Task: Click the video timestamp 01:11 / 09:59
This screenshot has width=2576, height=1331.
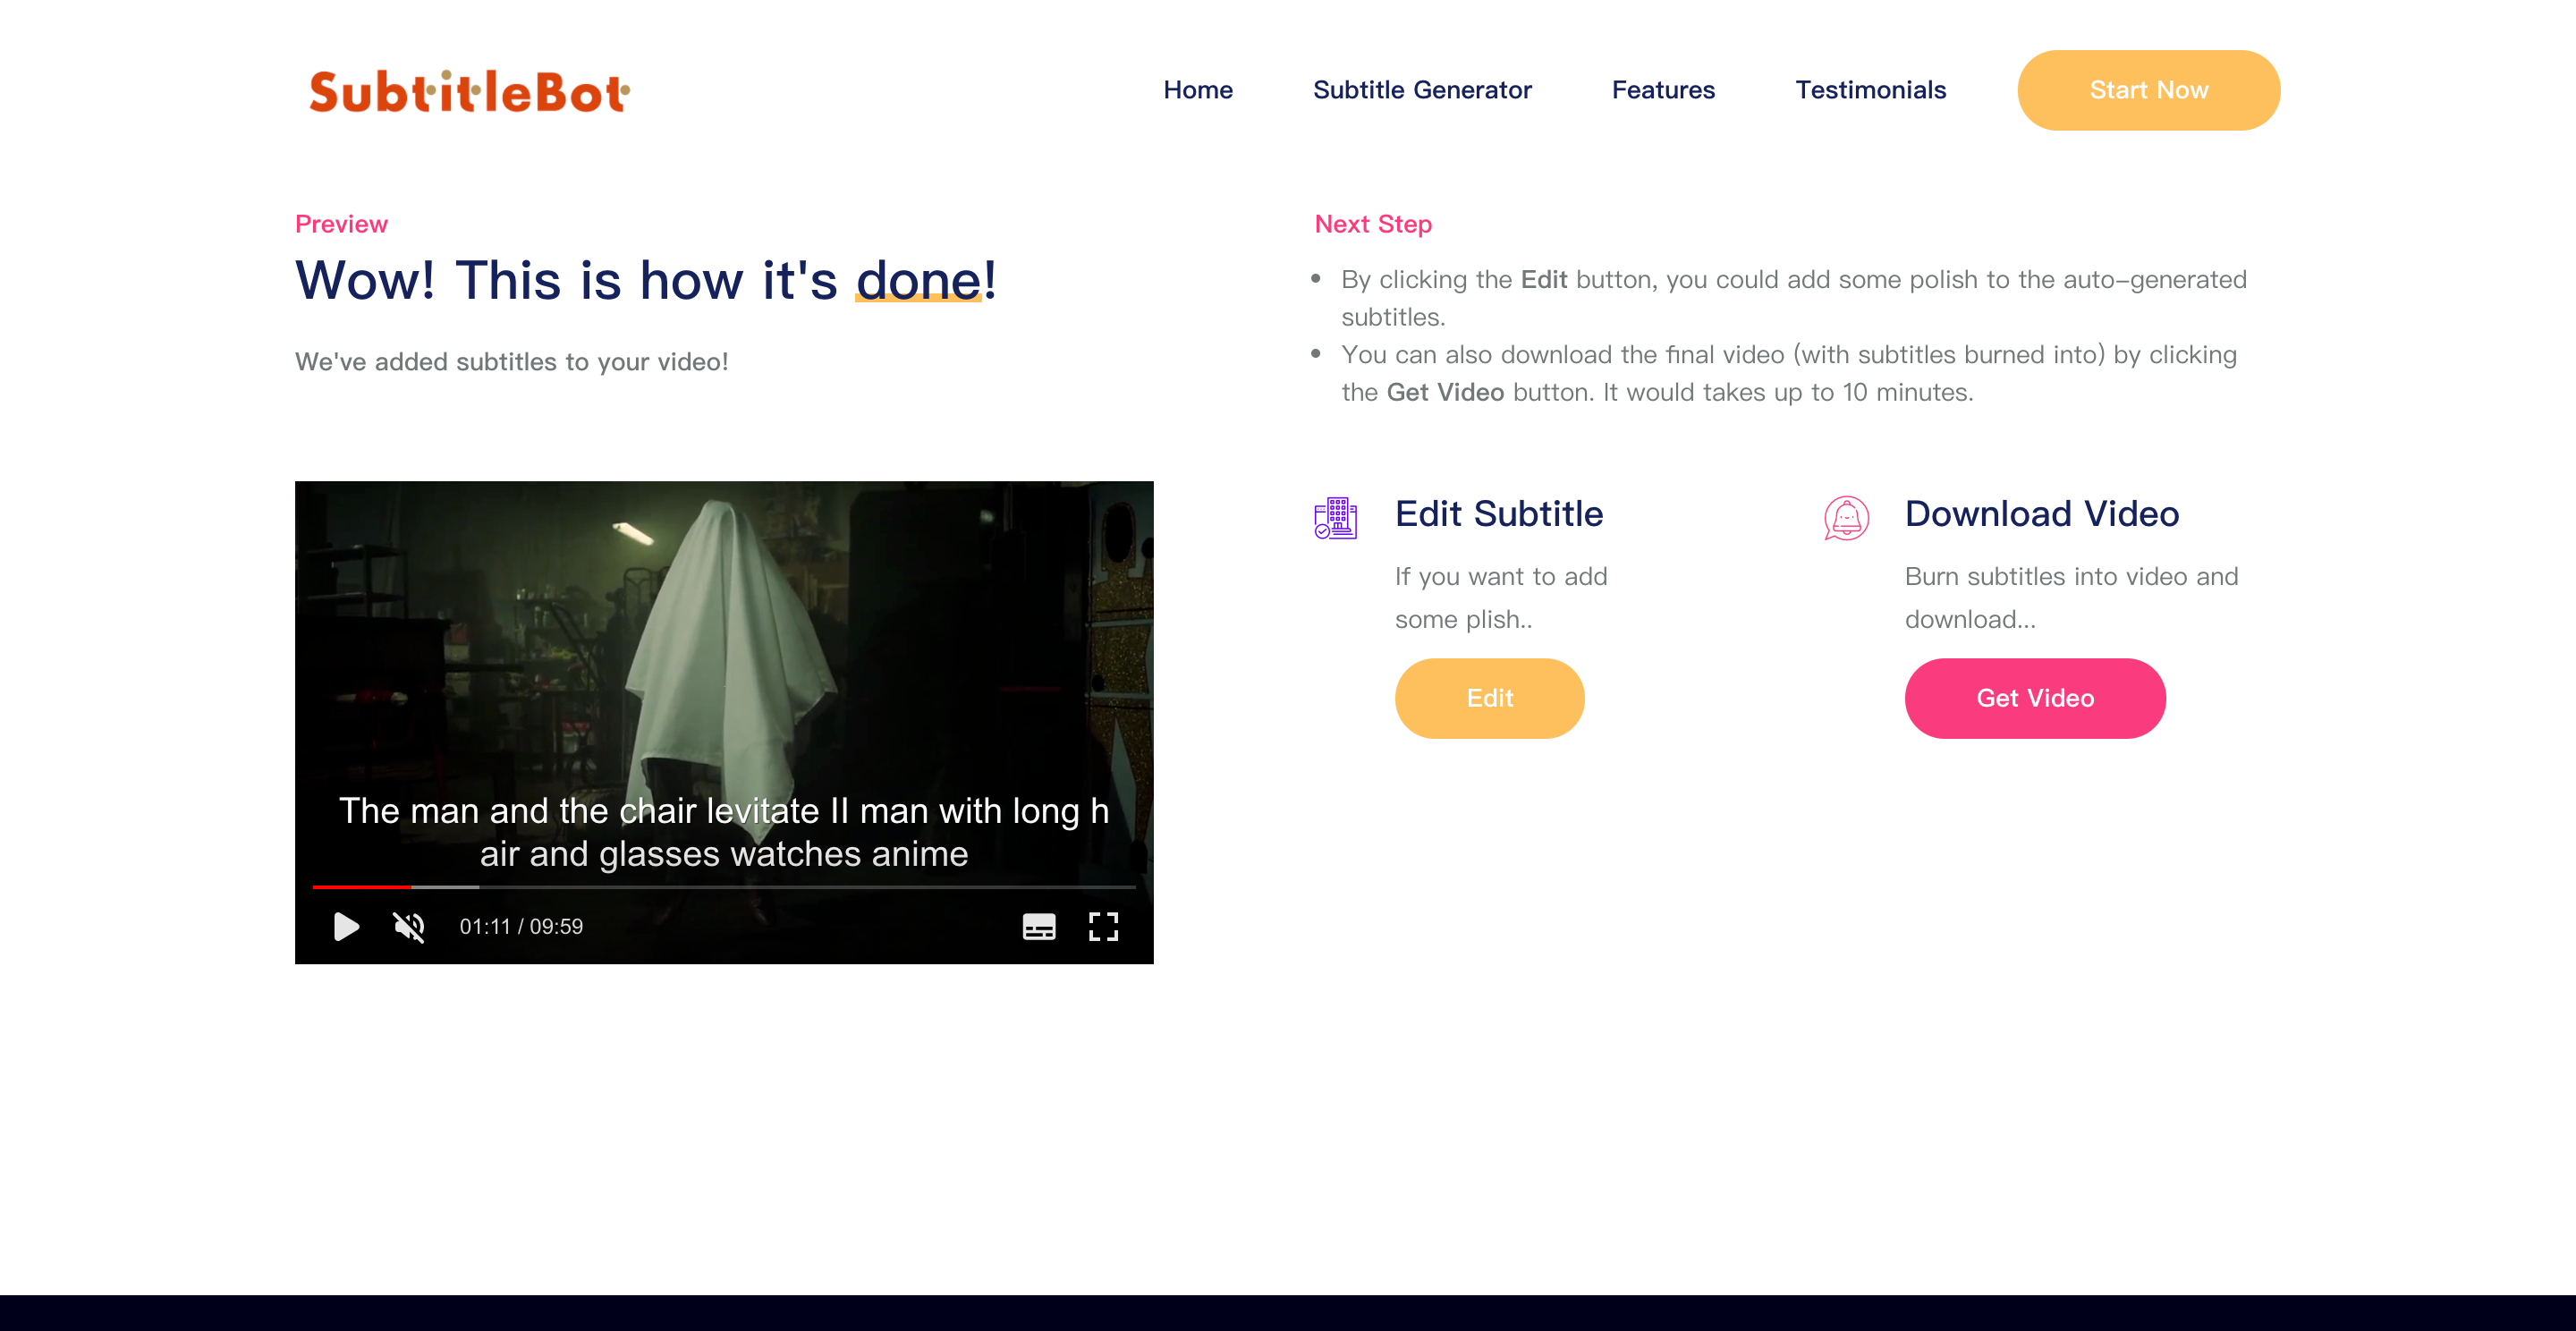Action: 521,926
